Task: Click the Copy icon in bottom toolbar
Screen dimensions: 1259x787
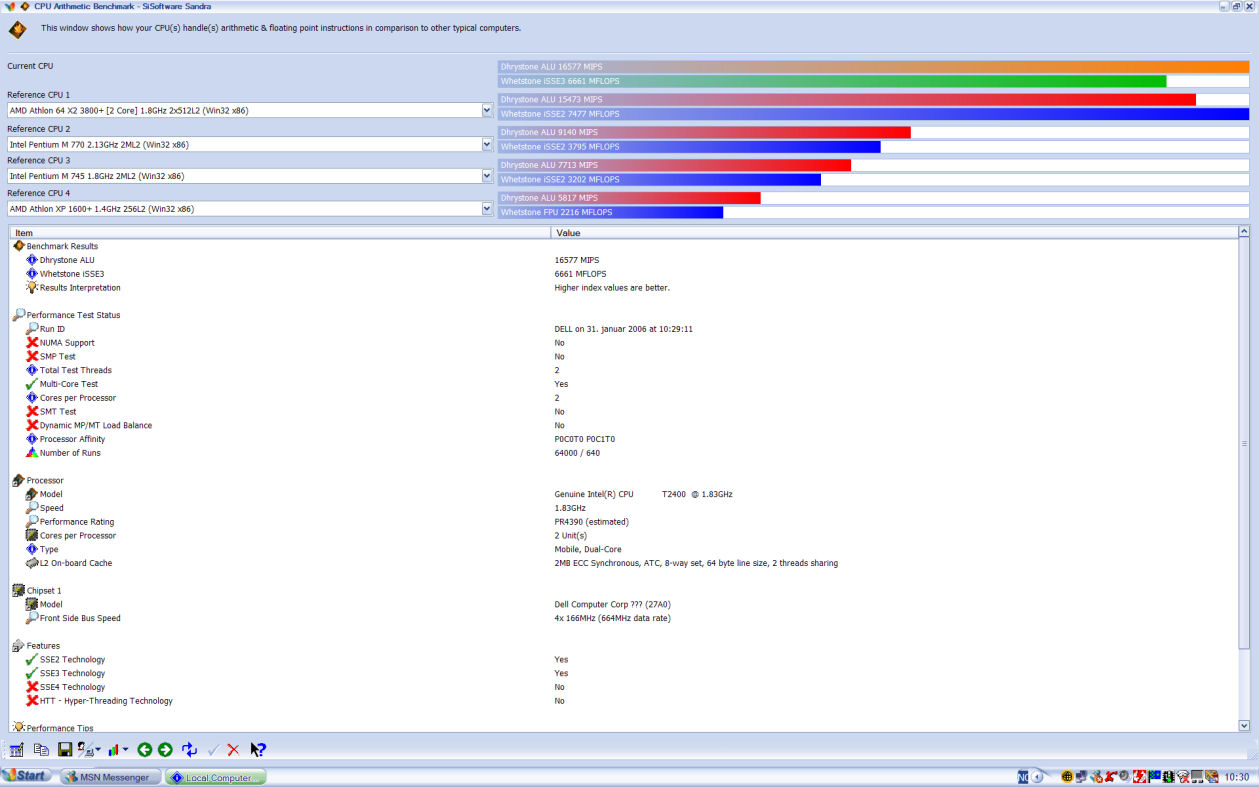Action: 41,749
